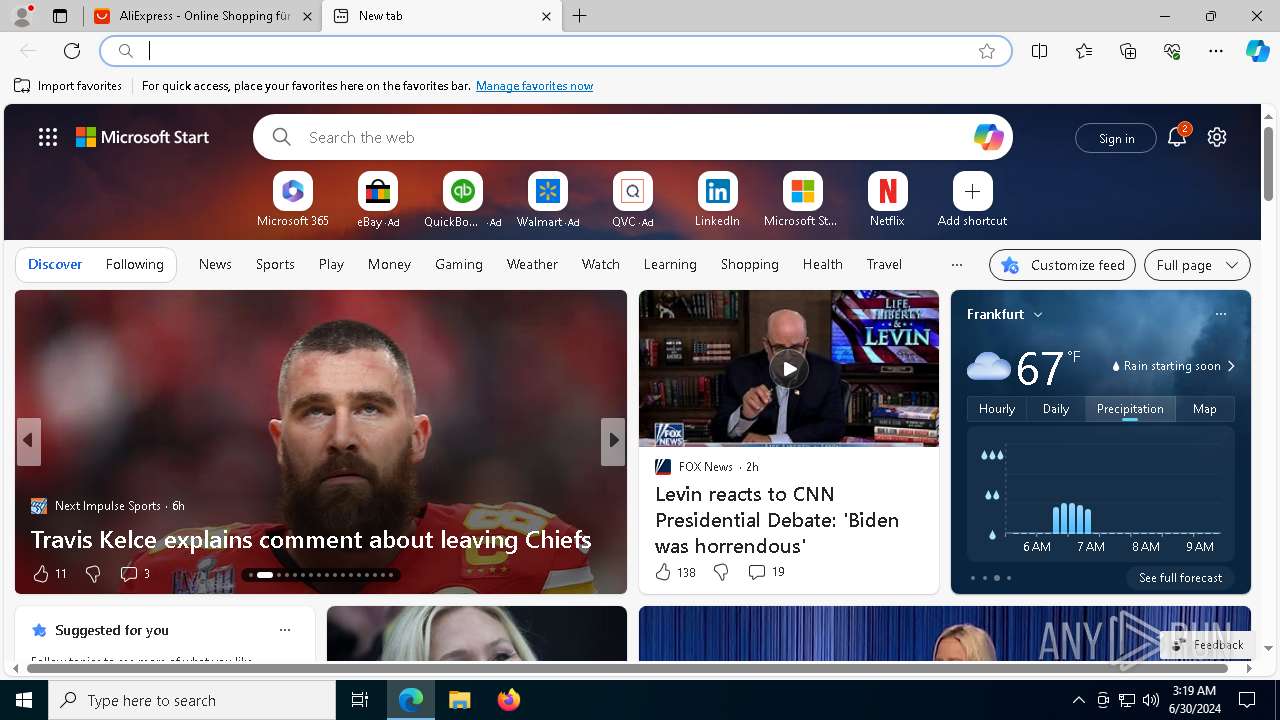Open the QVC shortcut tile
Viewport: 1280px width, 720px height.
632,200
